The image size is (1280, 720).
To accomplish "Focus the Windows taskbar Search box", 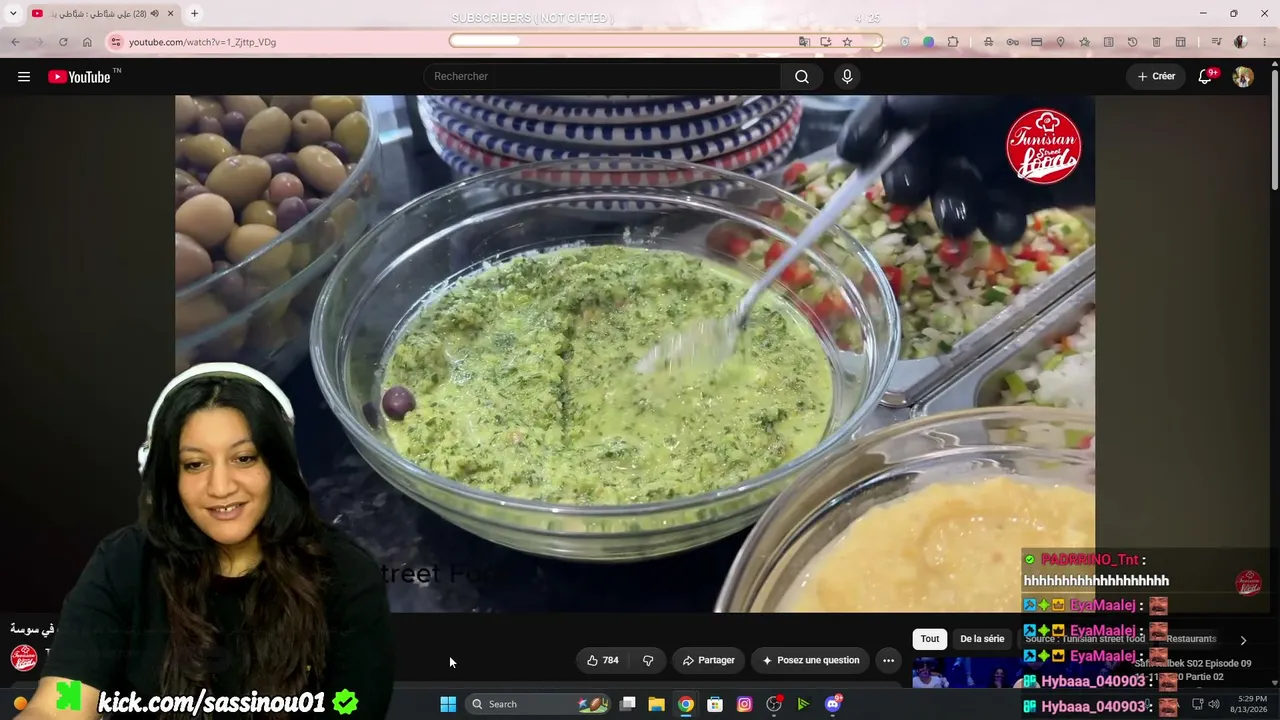I will click(x=537, y=704).
